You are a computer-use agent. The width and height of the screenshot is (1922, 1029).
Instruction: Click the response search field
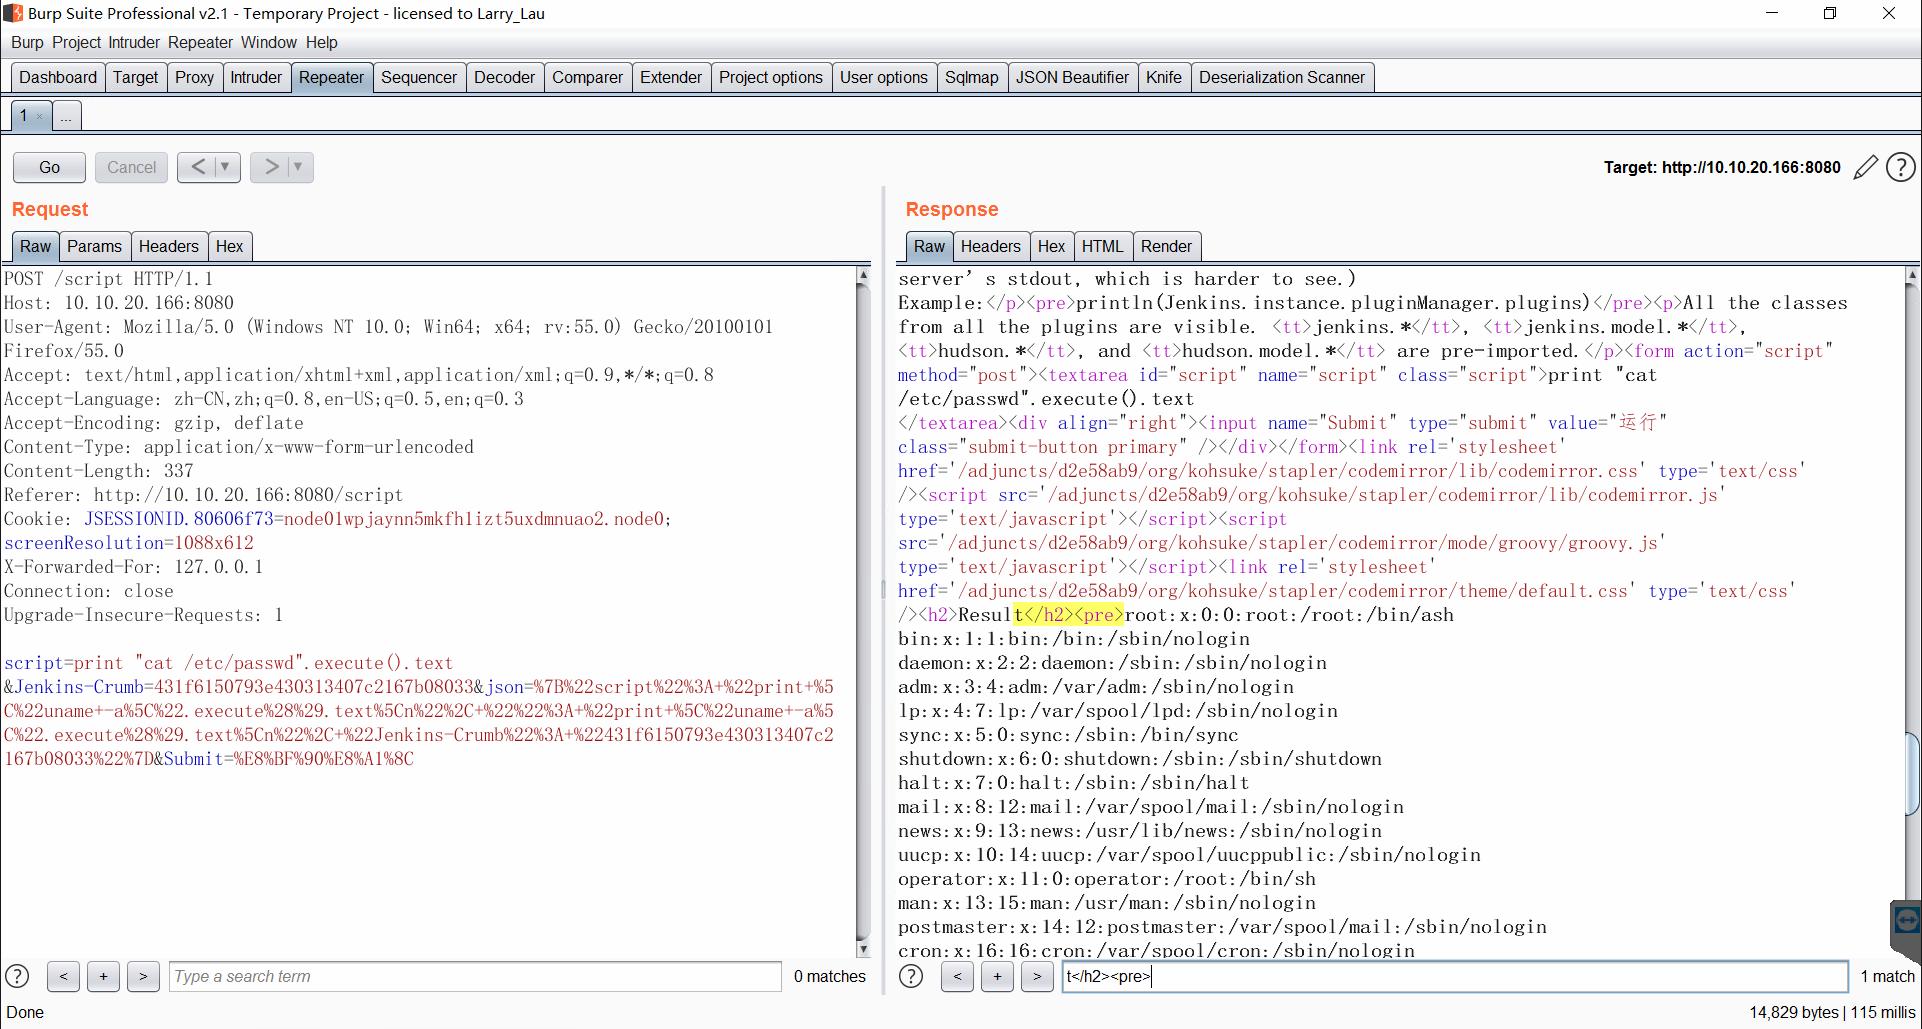click(1455, 976)
